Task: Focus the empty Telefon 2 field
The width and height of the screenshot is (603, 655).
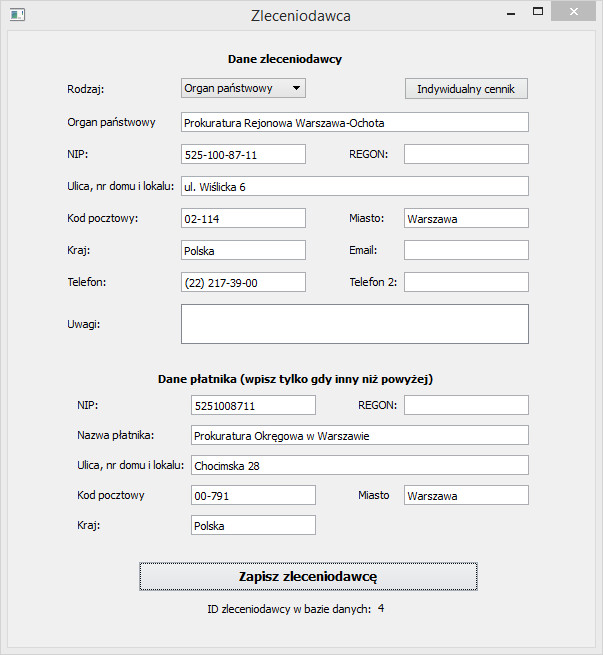Action: (x=466, y=282)
